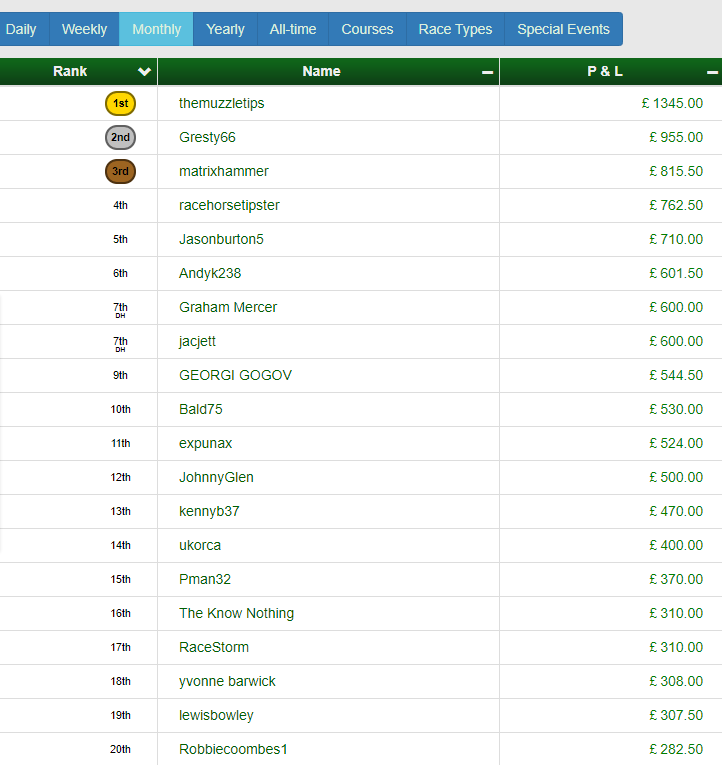This screenshot has height=765, width=722.
Task: Open GEORGI GOGOV profile
Action: [x=235, y=376]
